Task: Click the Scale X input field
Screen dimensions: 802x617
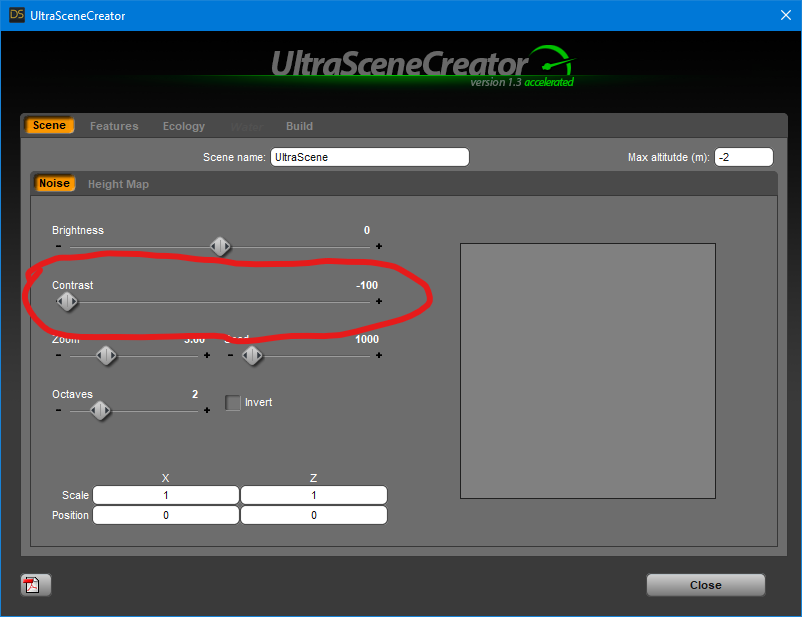Action: [x=166, y=495]
